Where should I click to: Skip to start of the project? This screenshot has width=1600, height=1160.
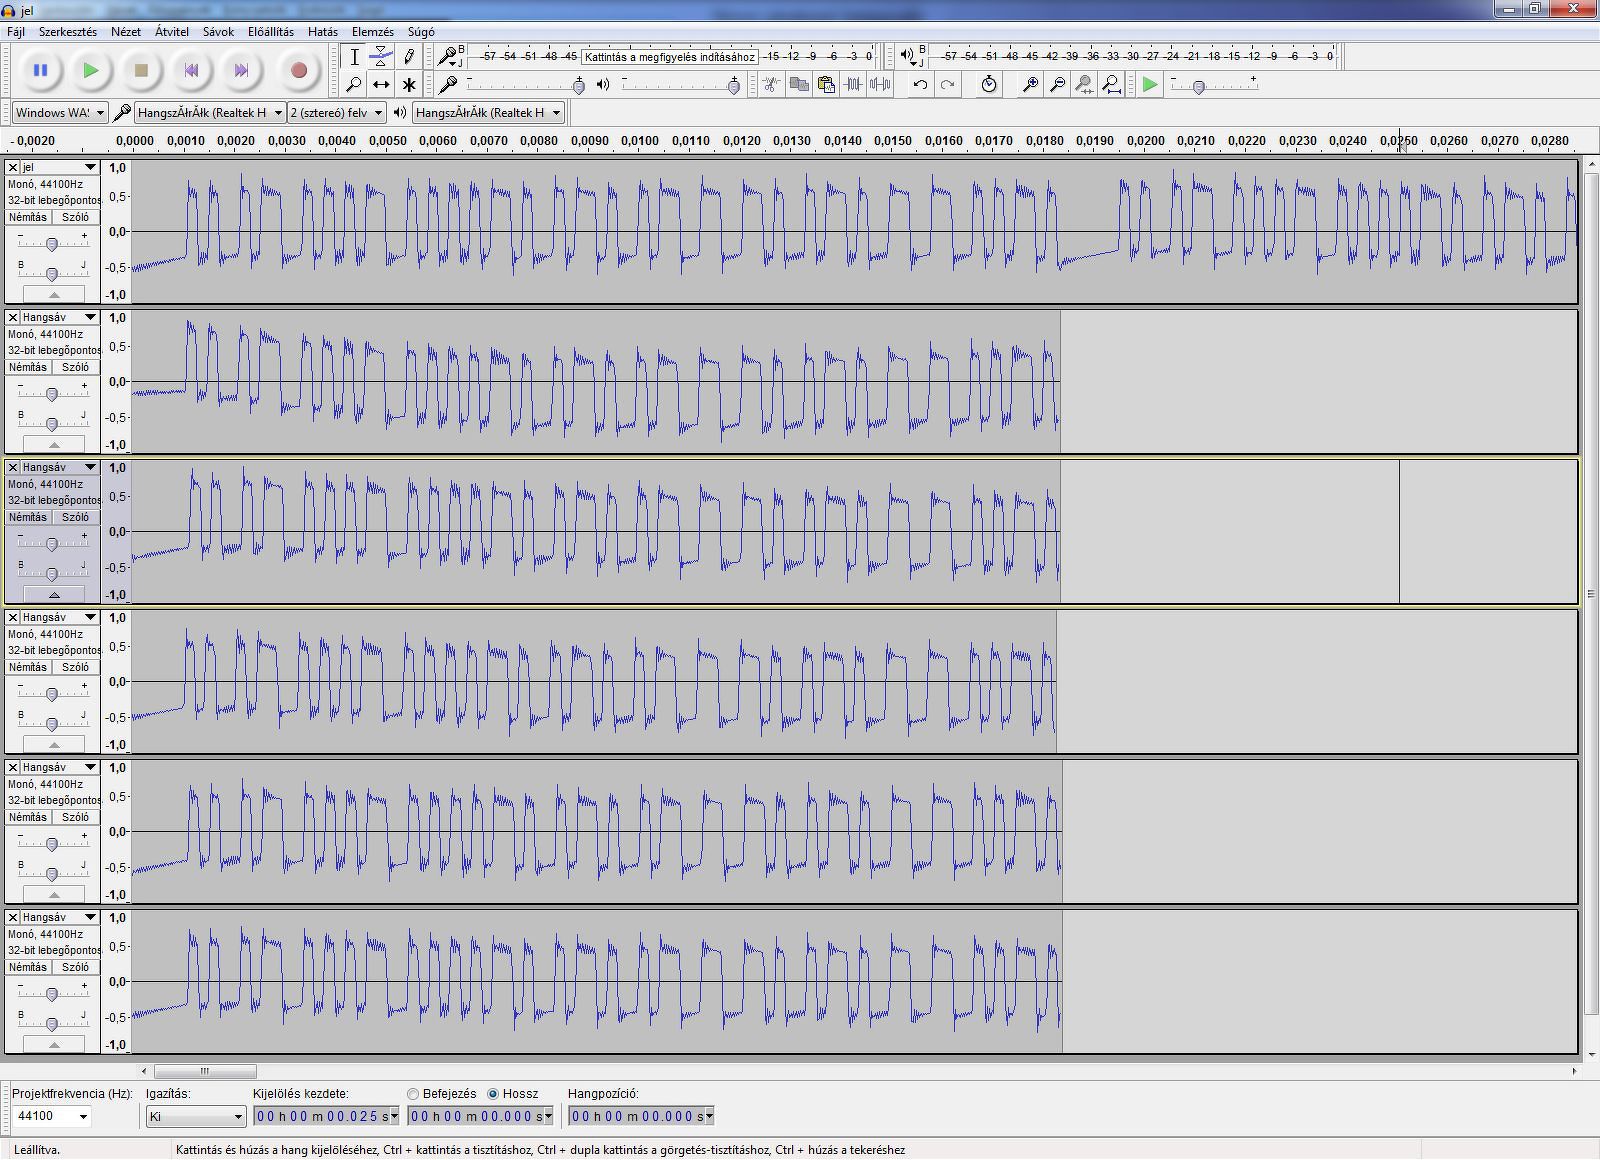(191, 70)
